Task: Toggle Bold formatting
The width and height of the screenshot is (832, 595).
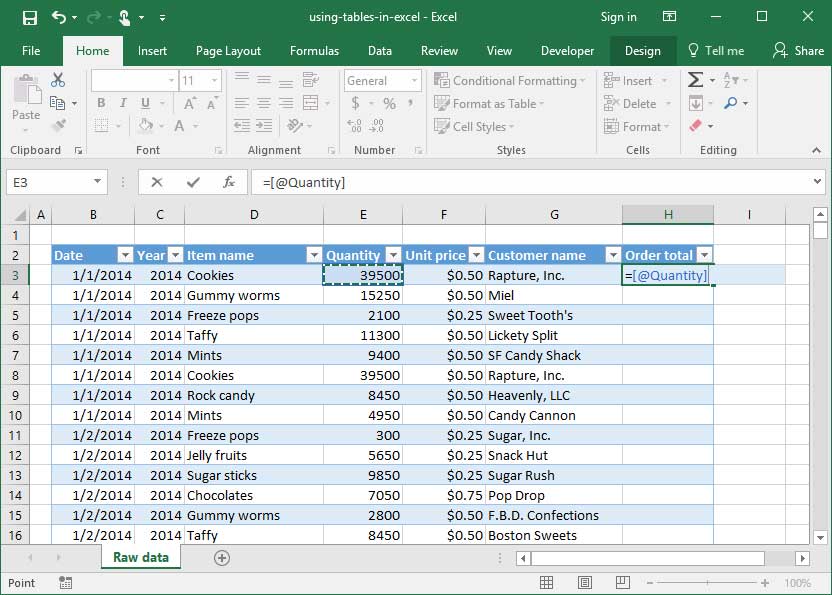Action: click(101, 103)
